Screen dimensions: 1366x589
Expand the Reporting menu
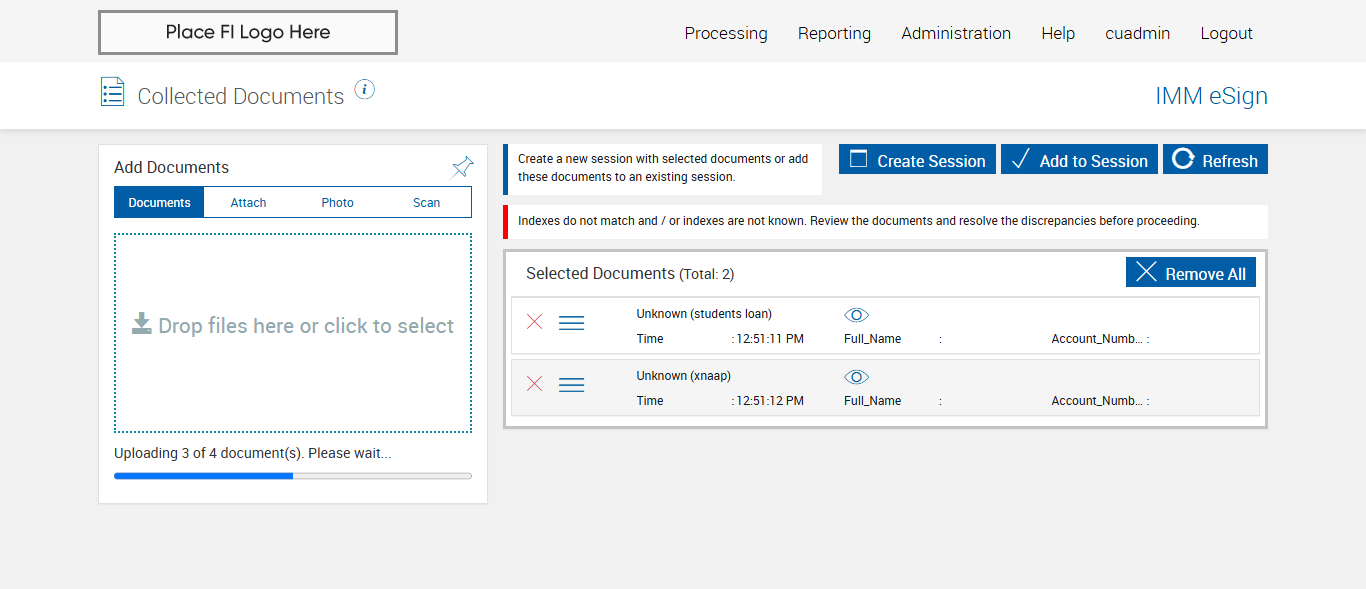coord(834,33)
